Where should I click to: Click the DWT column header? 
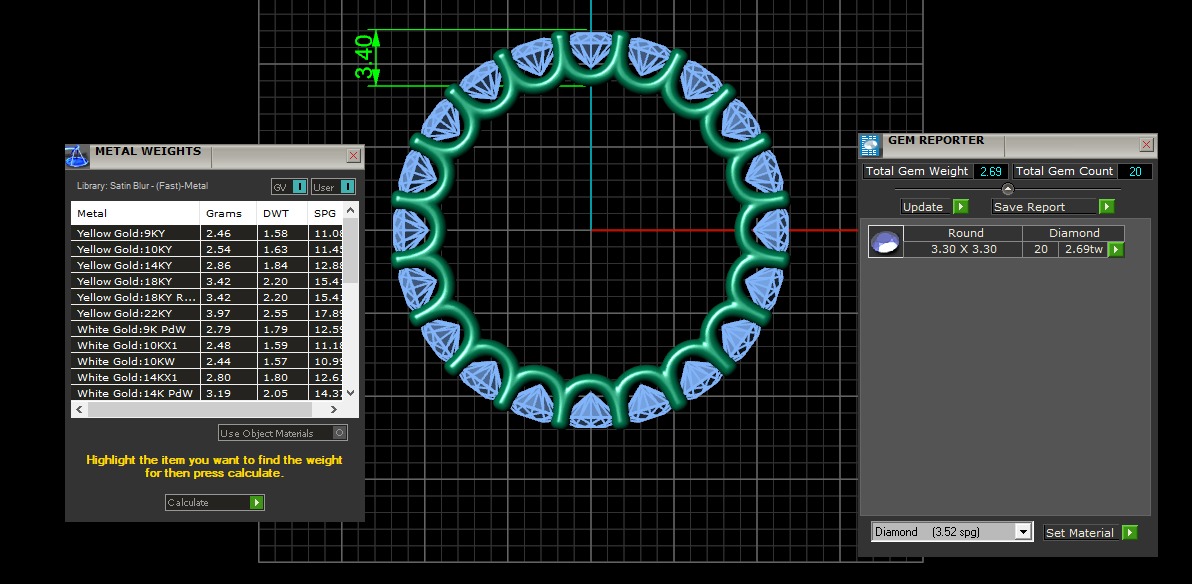click(282, 214)
